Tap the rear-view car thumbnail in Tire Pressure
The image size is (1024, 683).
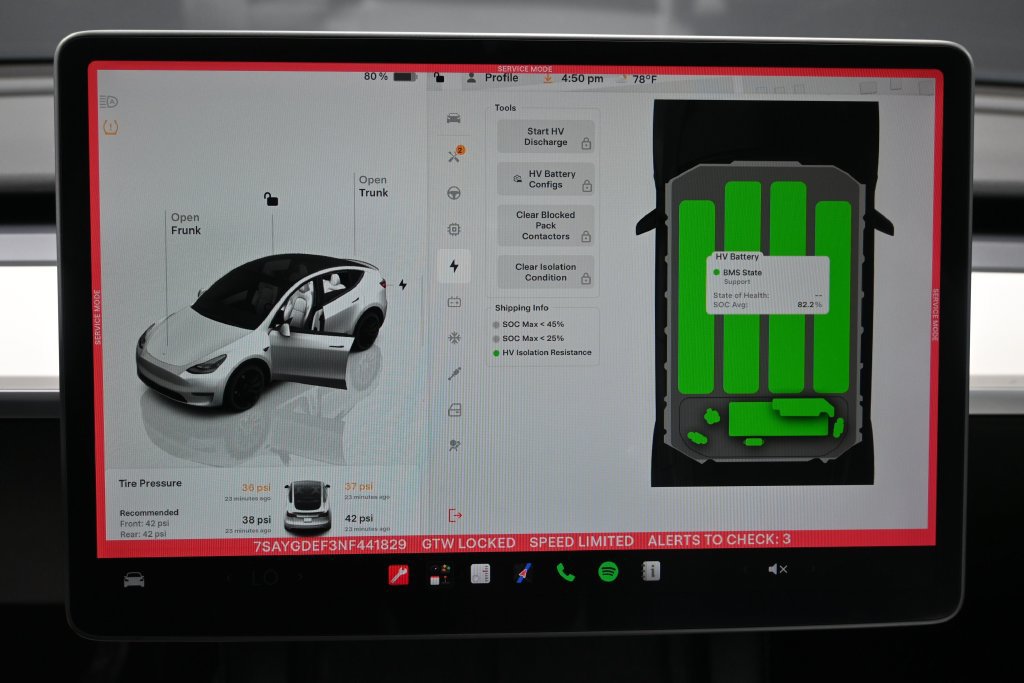click(308, 507)
